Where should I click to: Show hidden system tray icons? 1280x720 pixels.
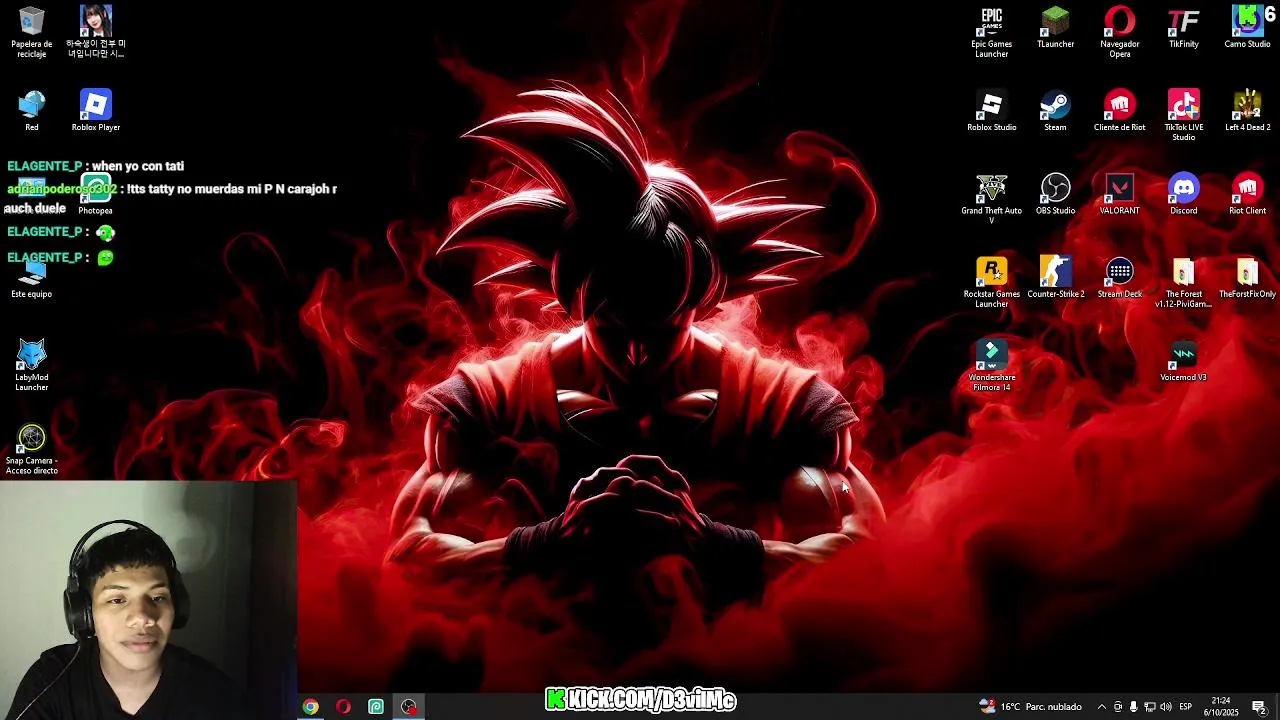pyautogui.click(x=1102, y=706)
